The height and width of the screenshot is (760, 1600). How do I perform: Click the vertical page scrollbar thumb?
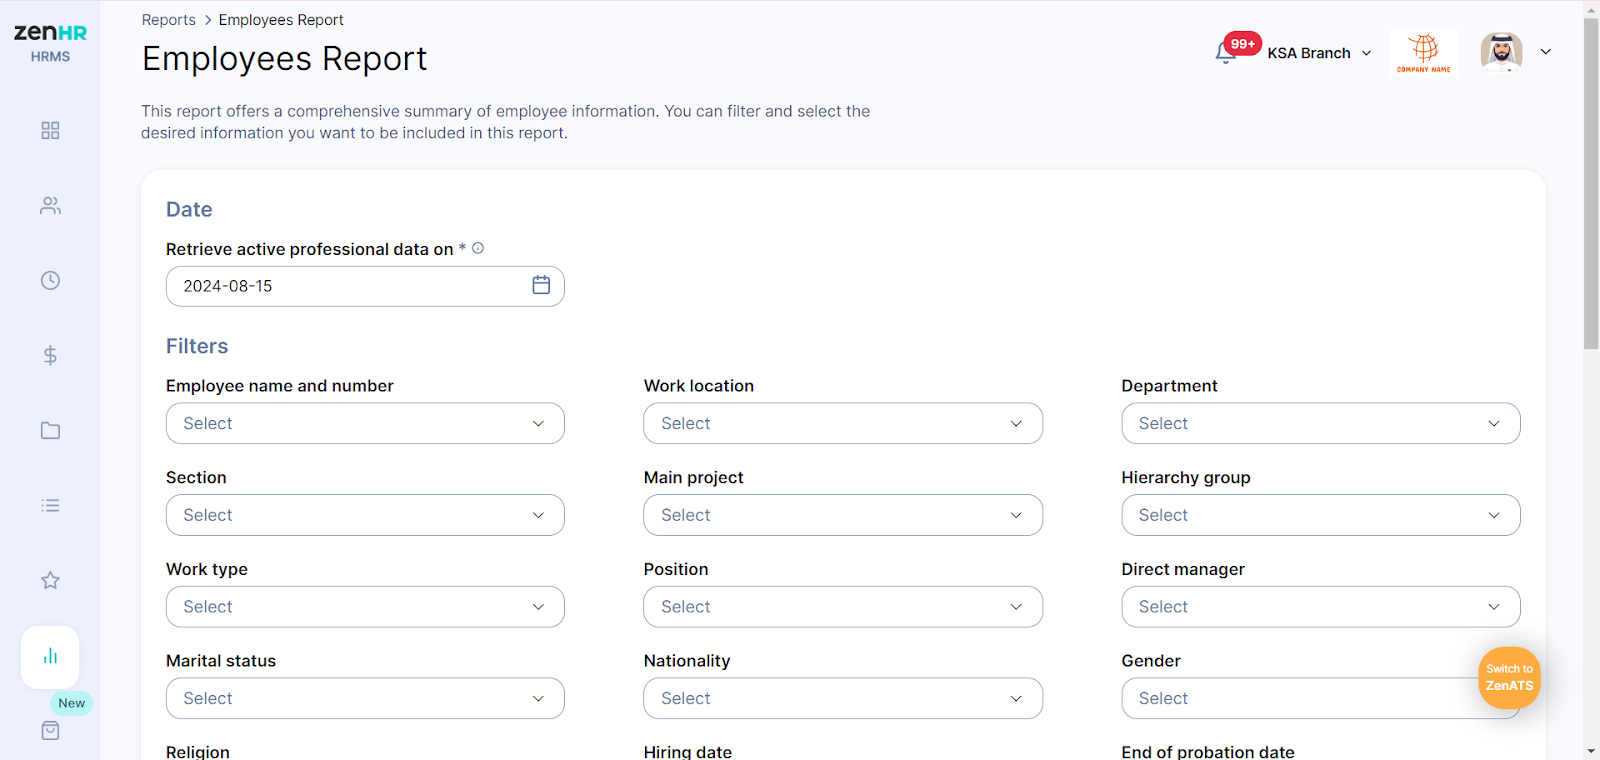(1591, 183)
